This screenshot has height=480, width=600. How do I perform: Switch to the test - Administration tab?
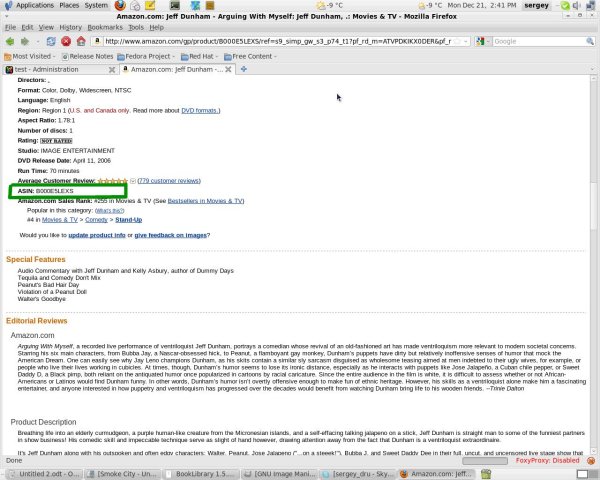tap(57, 69)
